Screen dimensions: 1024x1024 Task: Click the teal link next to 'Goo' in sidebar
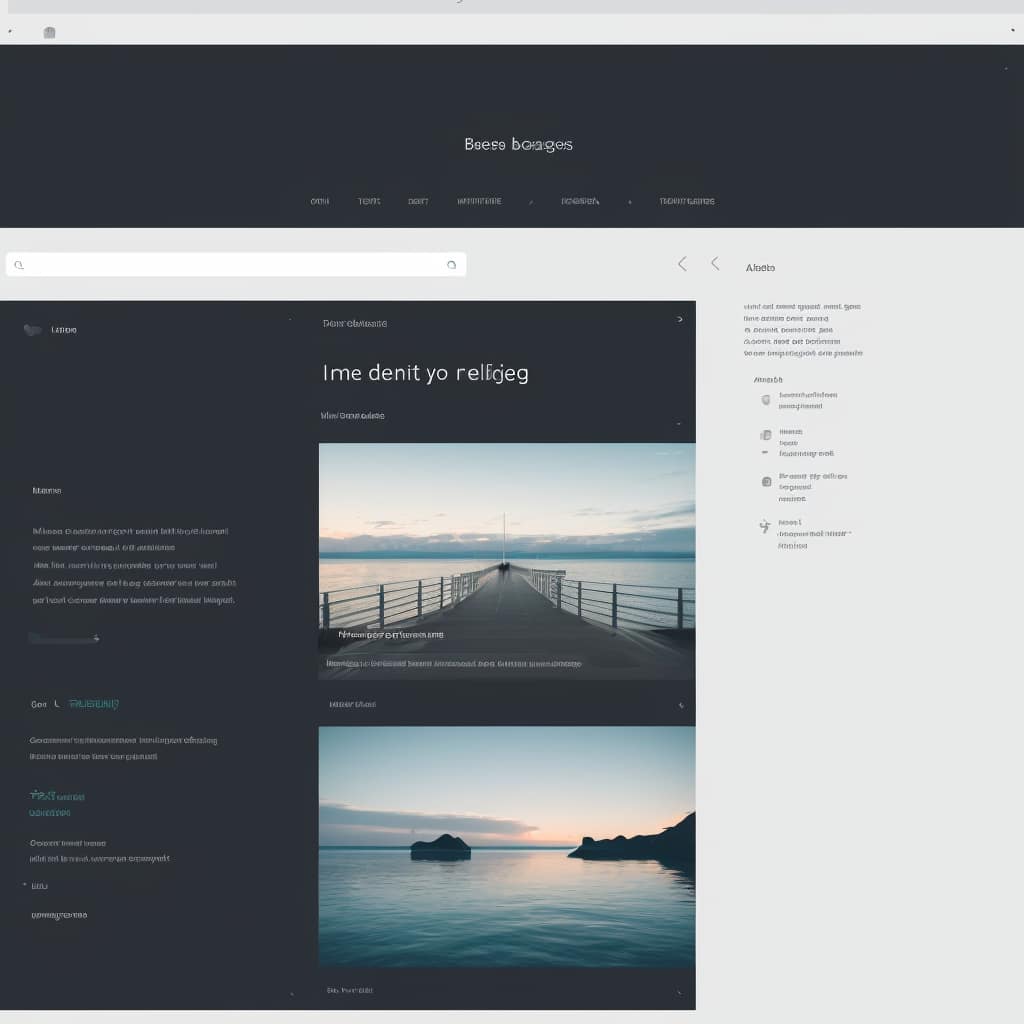pyautogui.click(x=94, y=704)
